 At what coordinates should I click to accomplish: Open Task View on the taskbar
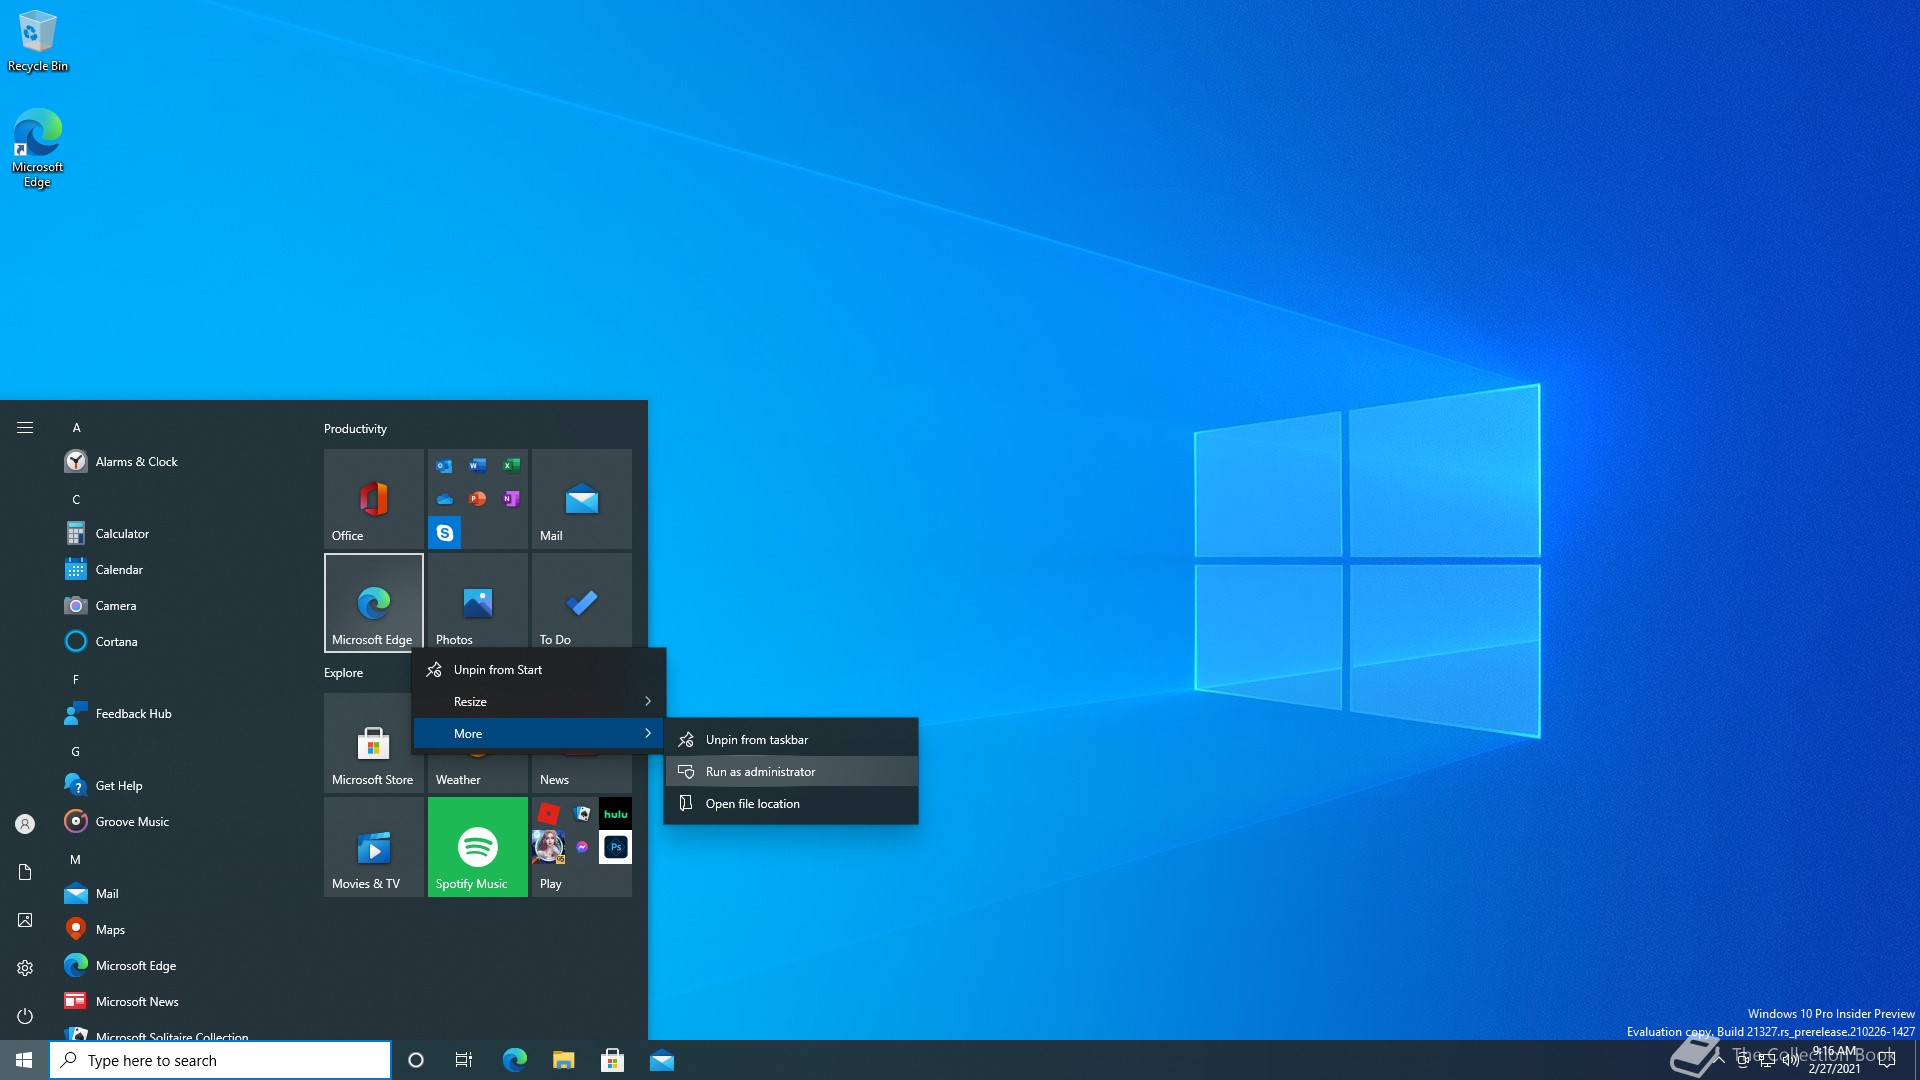464,1060
